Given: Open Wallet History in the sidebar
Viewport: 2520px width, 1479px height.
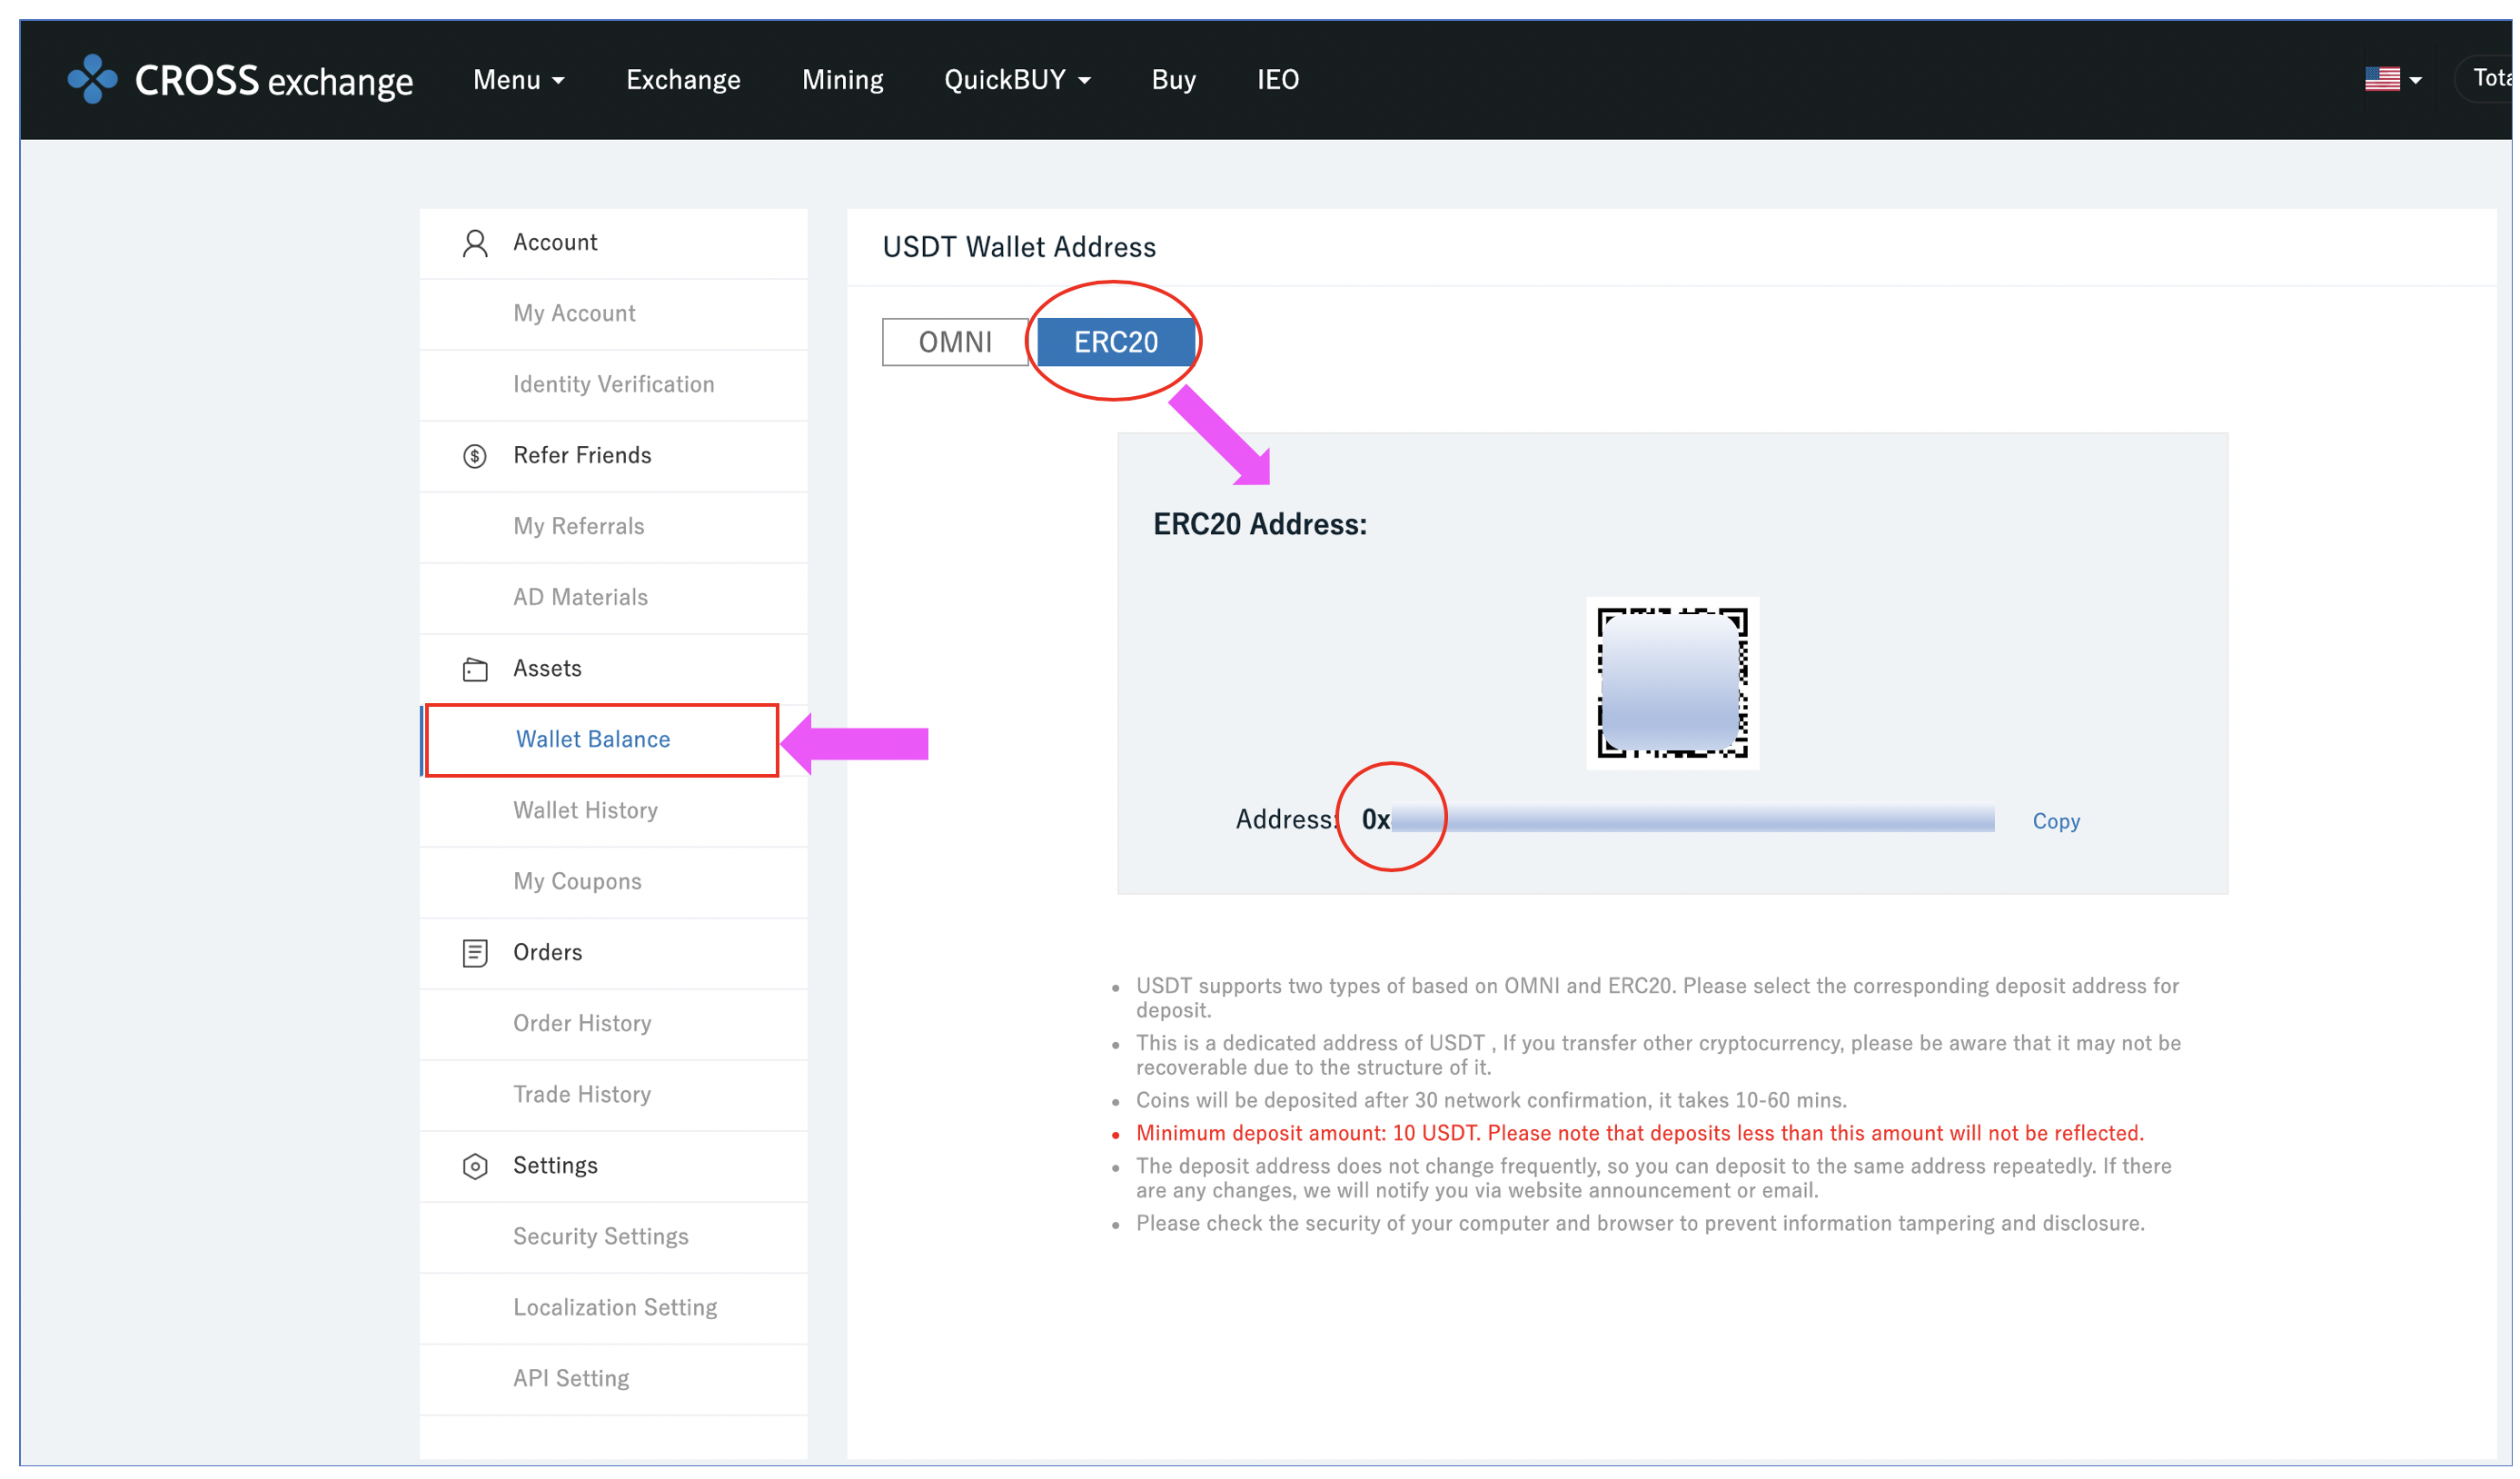Looking at the screenshot, I should (585, 810).
